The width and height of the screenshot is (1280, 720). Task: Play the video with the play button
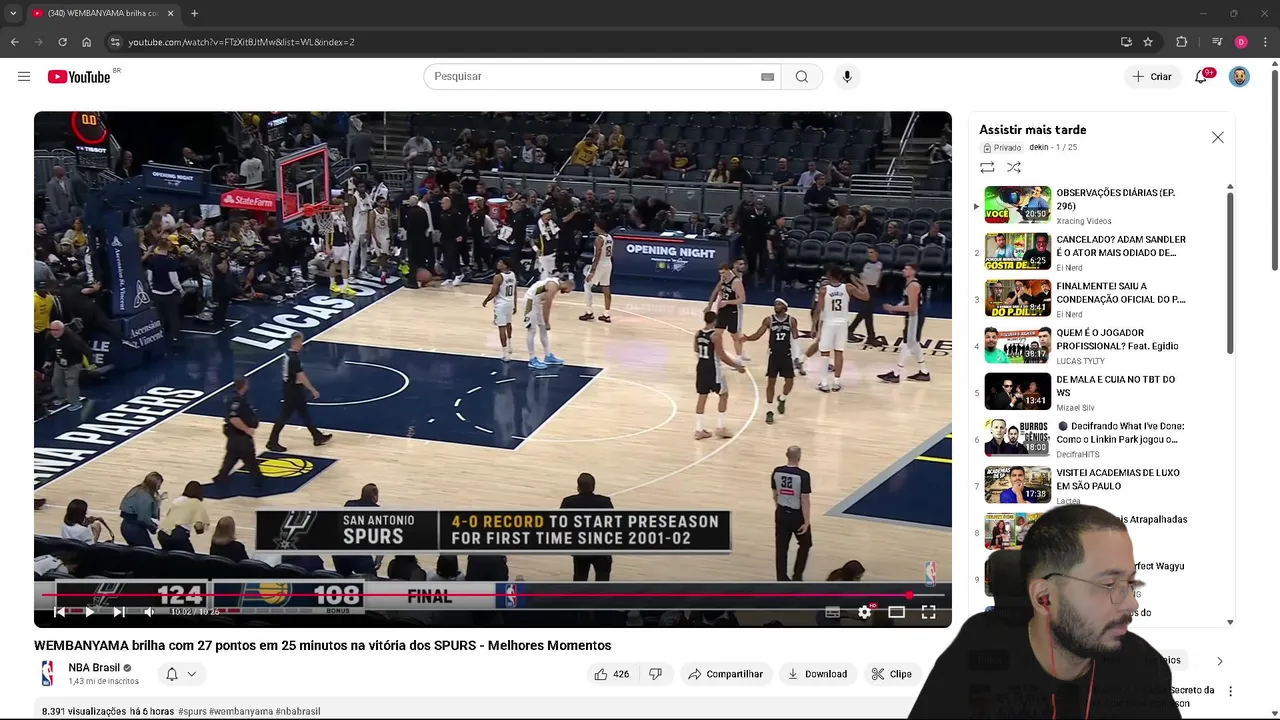(89, 612)
